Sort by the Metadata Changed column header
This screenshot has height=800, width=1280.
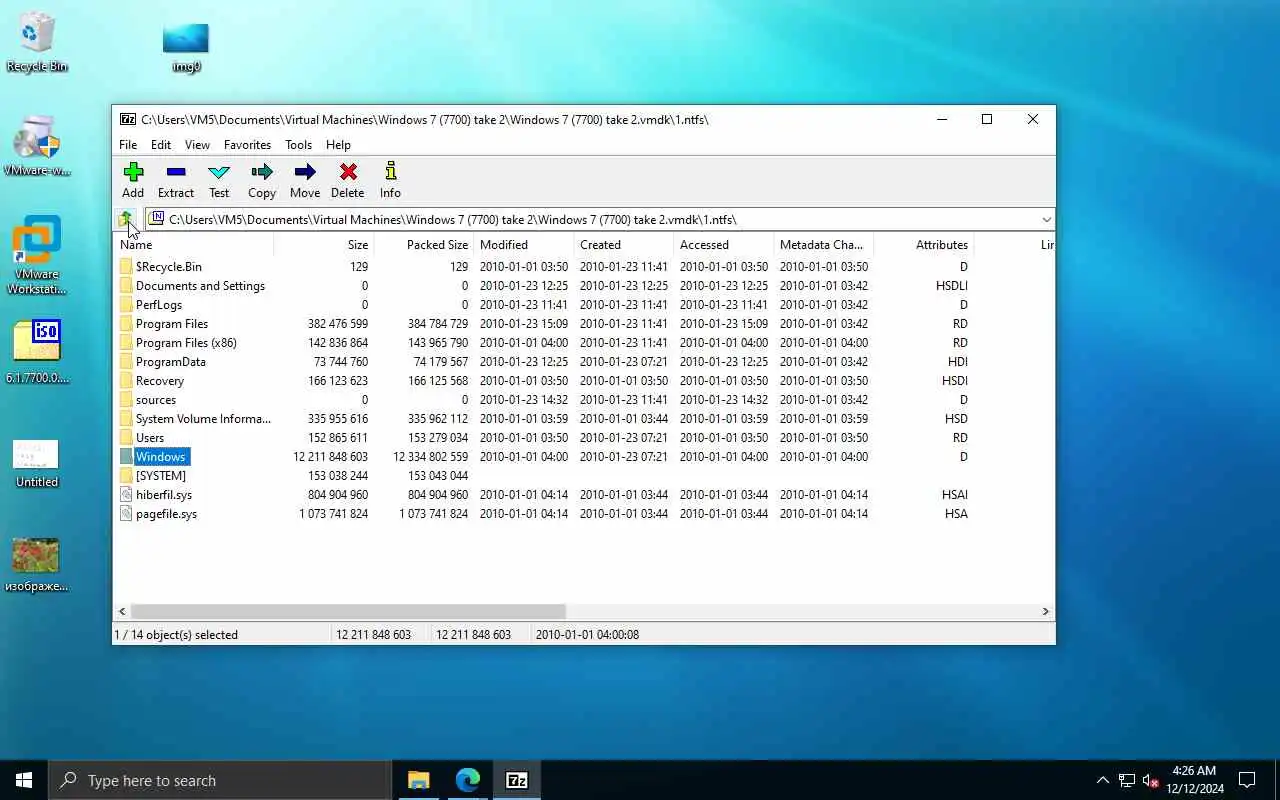824,245
